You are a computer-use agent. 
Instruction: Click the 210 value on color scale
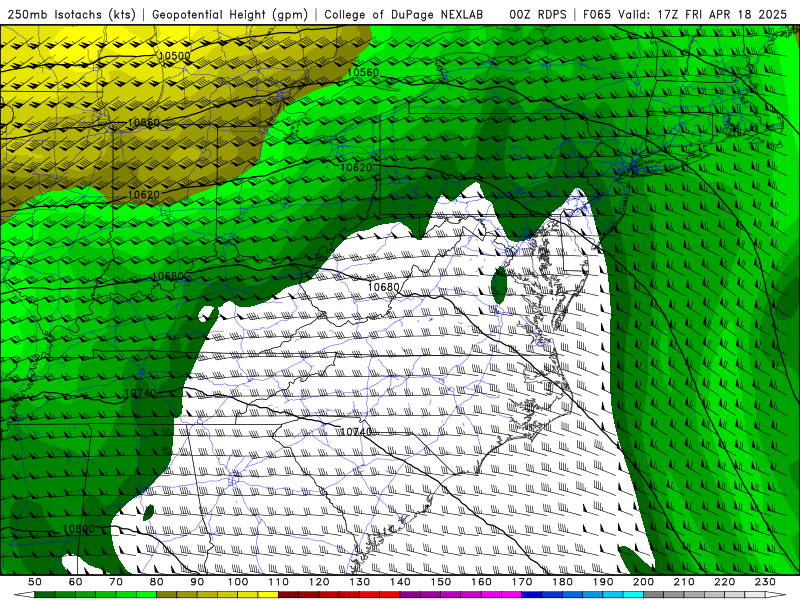pos(684,582)
